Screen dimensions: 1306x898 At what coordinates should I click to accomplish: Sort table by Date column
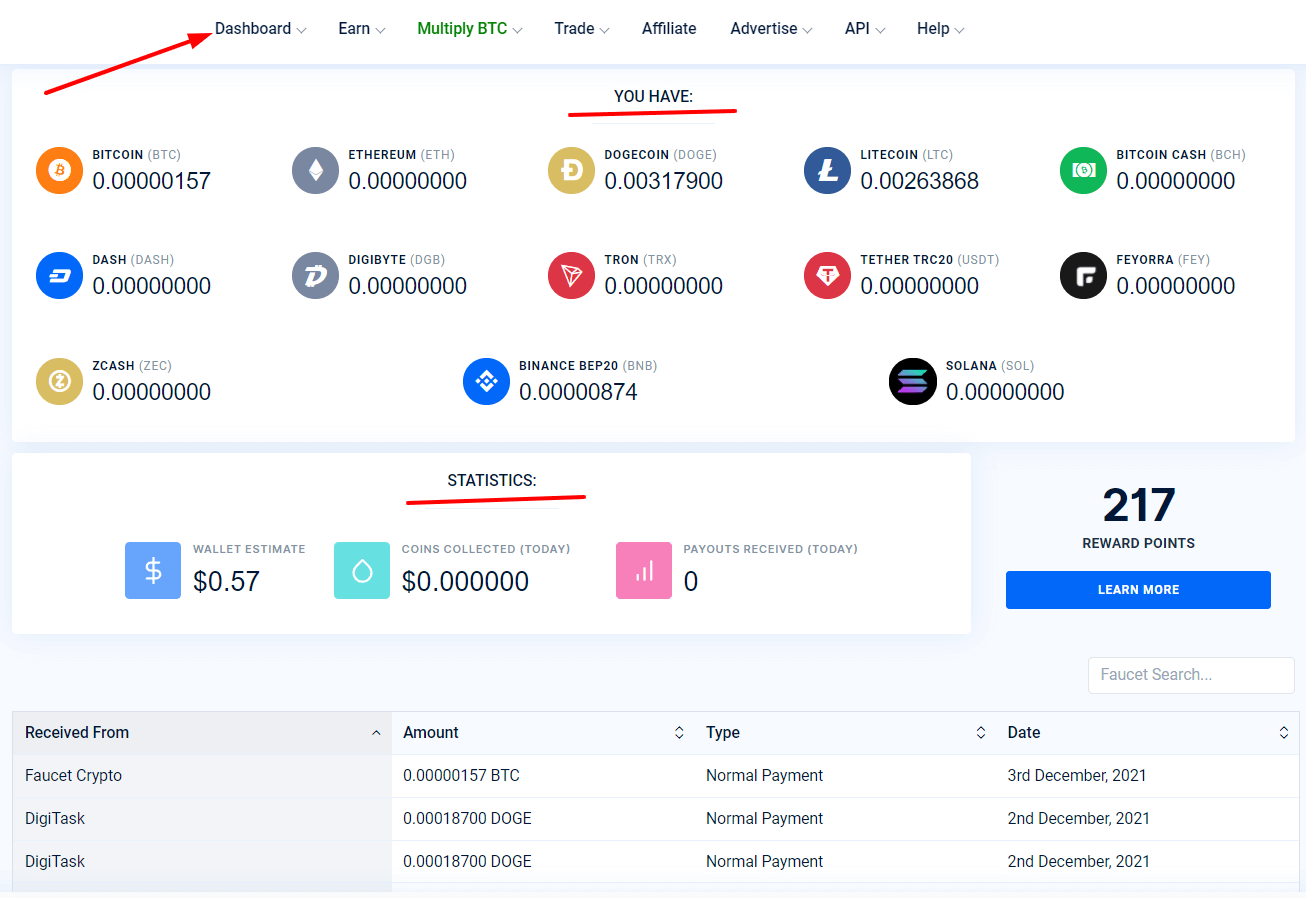[x=1148, y=733]
